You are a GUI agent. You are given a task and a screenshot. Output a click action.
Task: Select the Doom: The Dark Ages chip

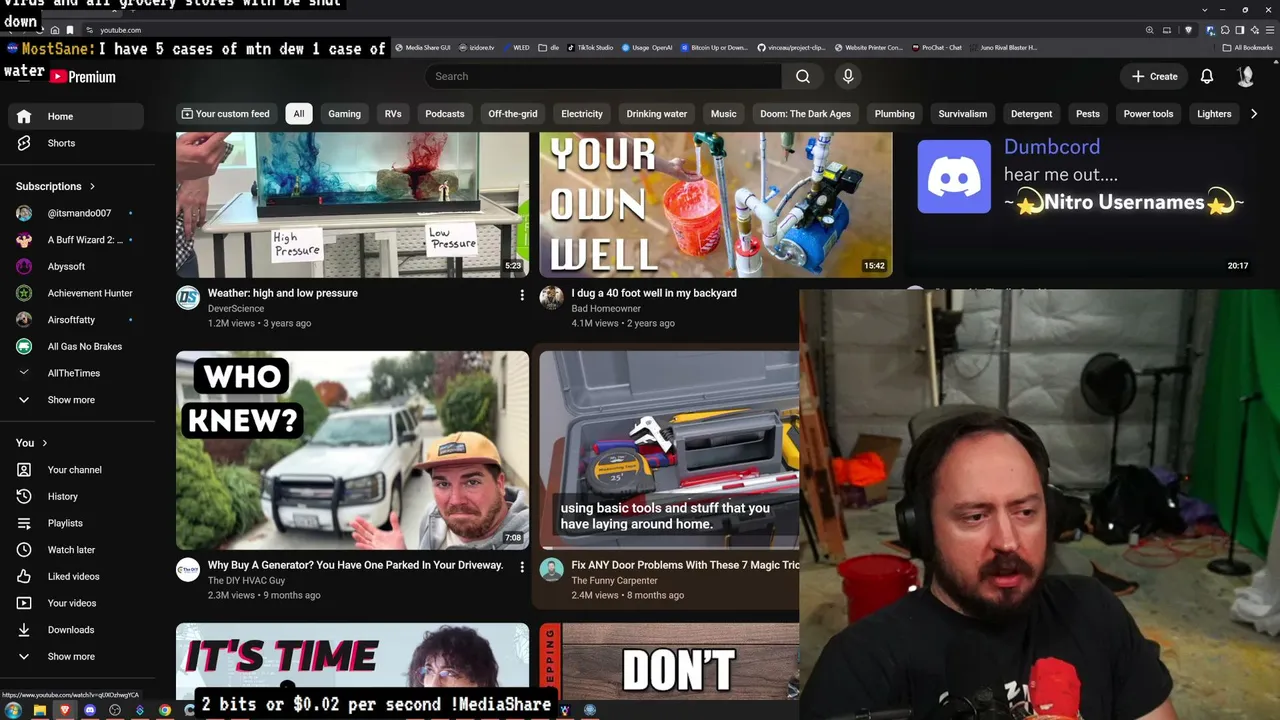tap(805, 114)
